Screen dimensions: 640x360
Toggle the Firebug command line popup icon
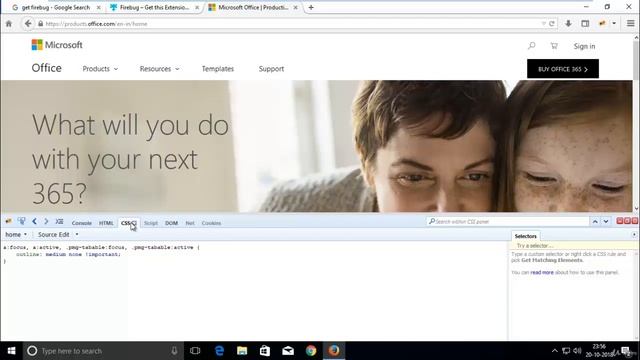tap(59, 221)
